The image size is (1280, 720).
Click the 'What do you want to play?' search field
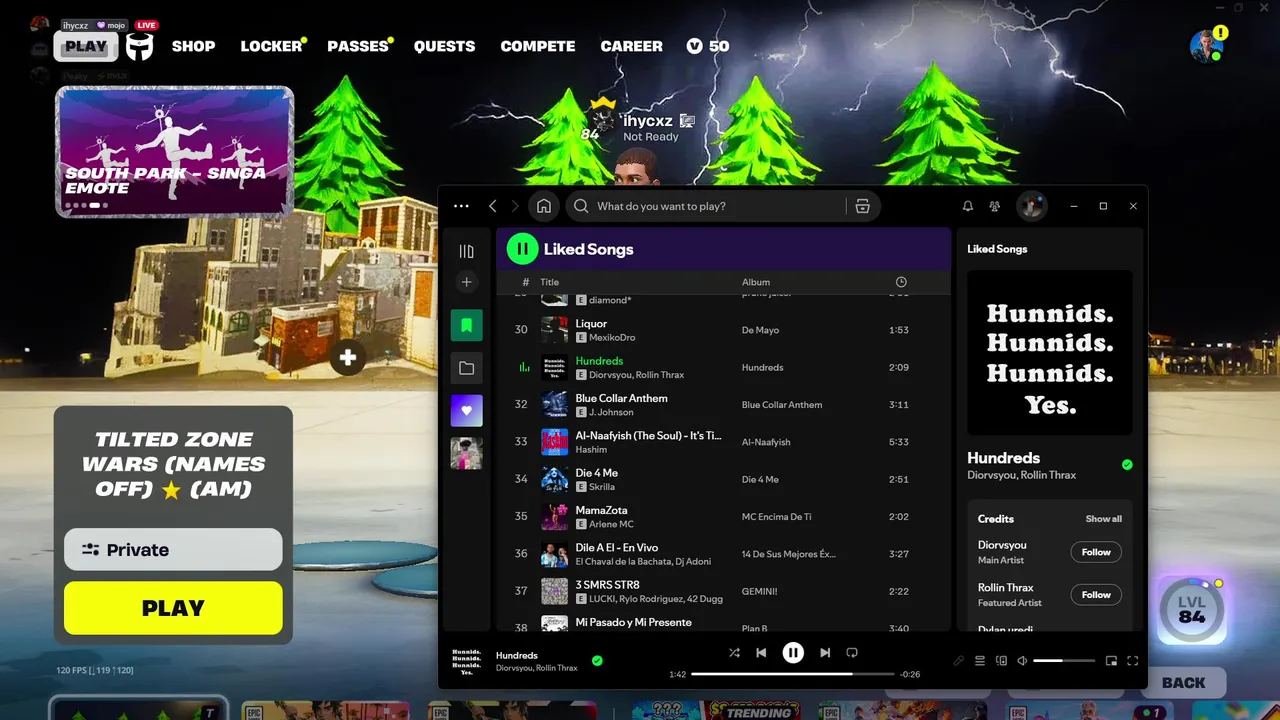[x=706, y=206]
